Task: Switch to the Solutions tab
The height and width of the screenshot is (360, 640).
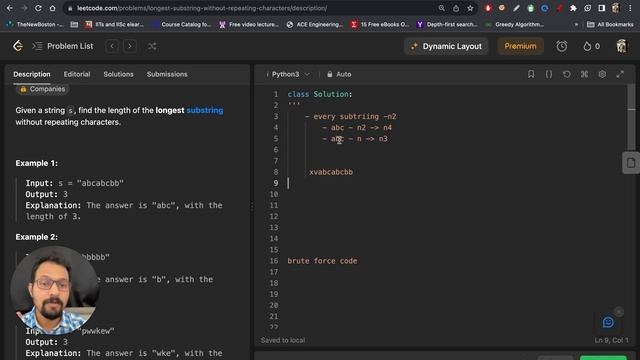Action: click(118, 74)
